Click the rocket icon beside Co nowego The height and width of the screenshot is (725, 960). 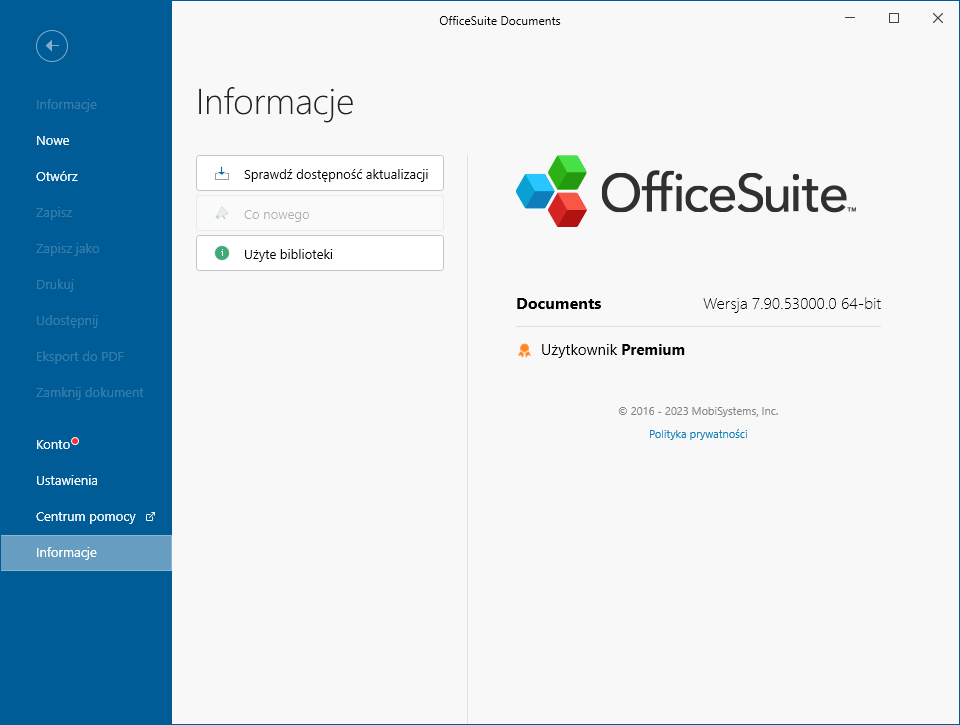[x=222, y=214]
